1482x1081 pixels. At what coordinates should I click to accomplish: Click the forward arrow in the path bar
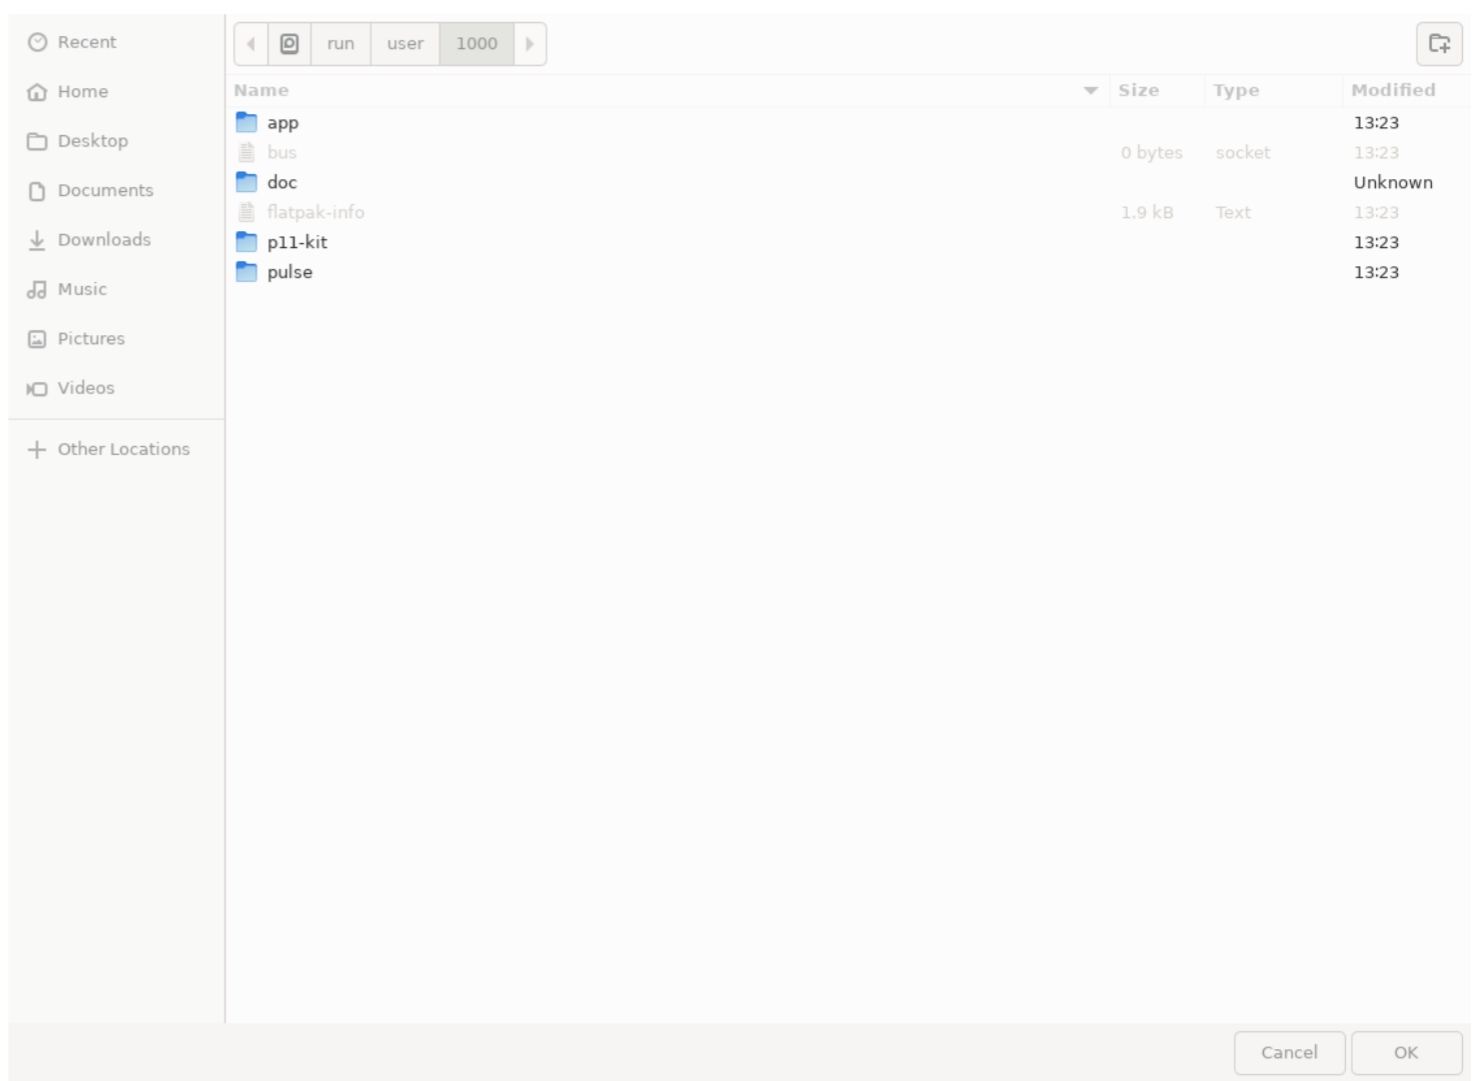coord(531,43)
